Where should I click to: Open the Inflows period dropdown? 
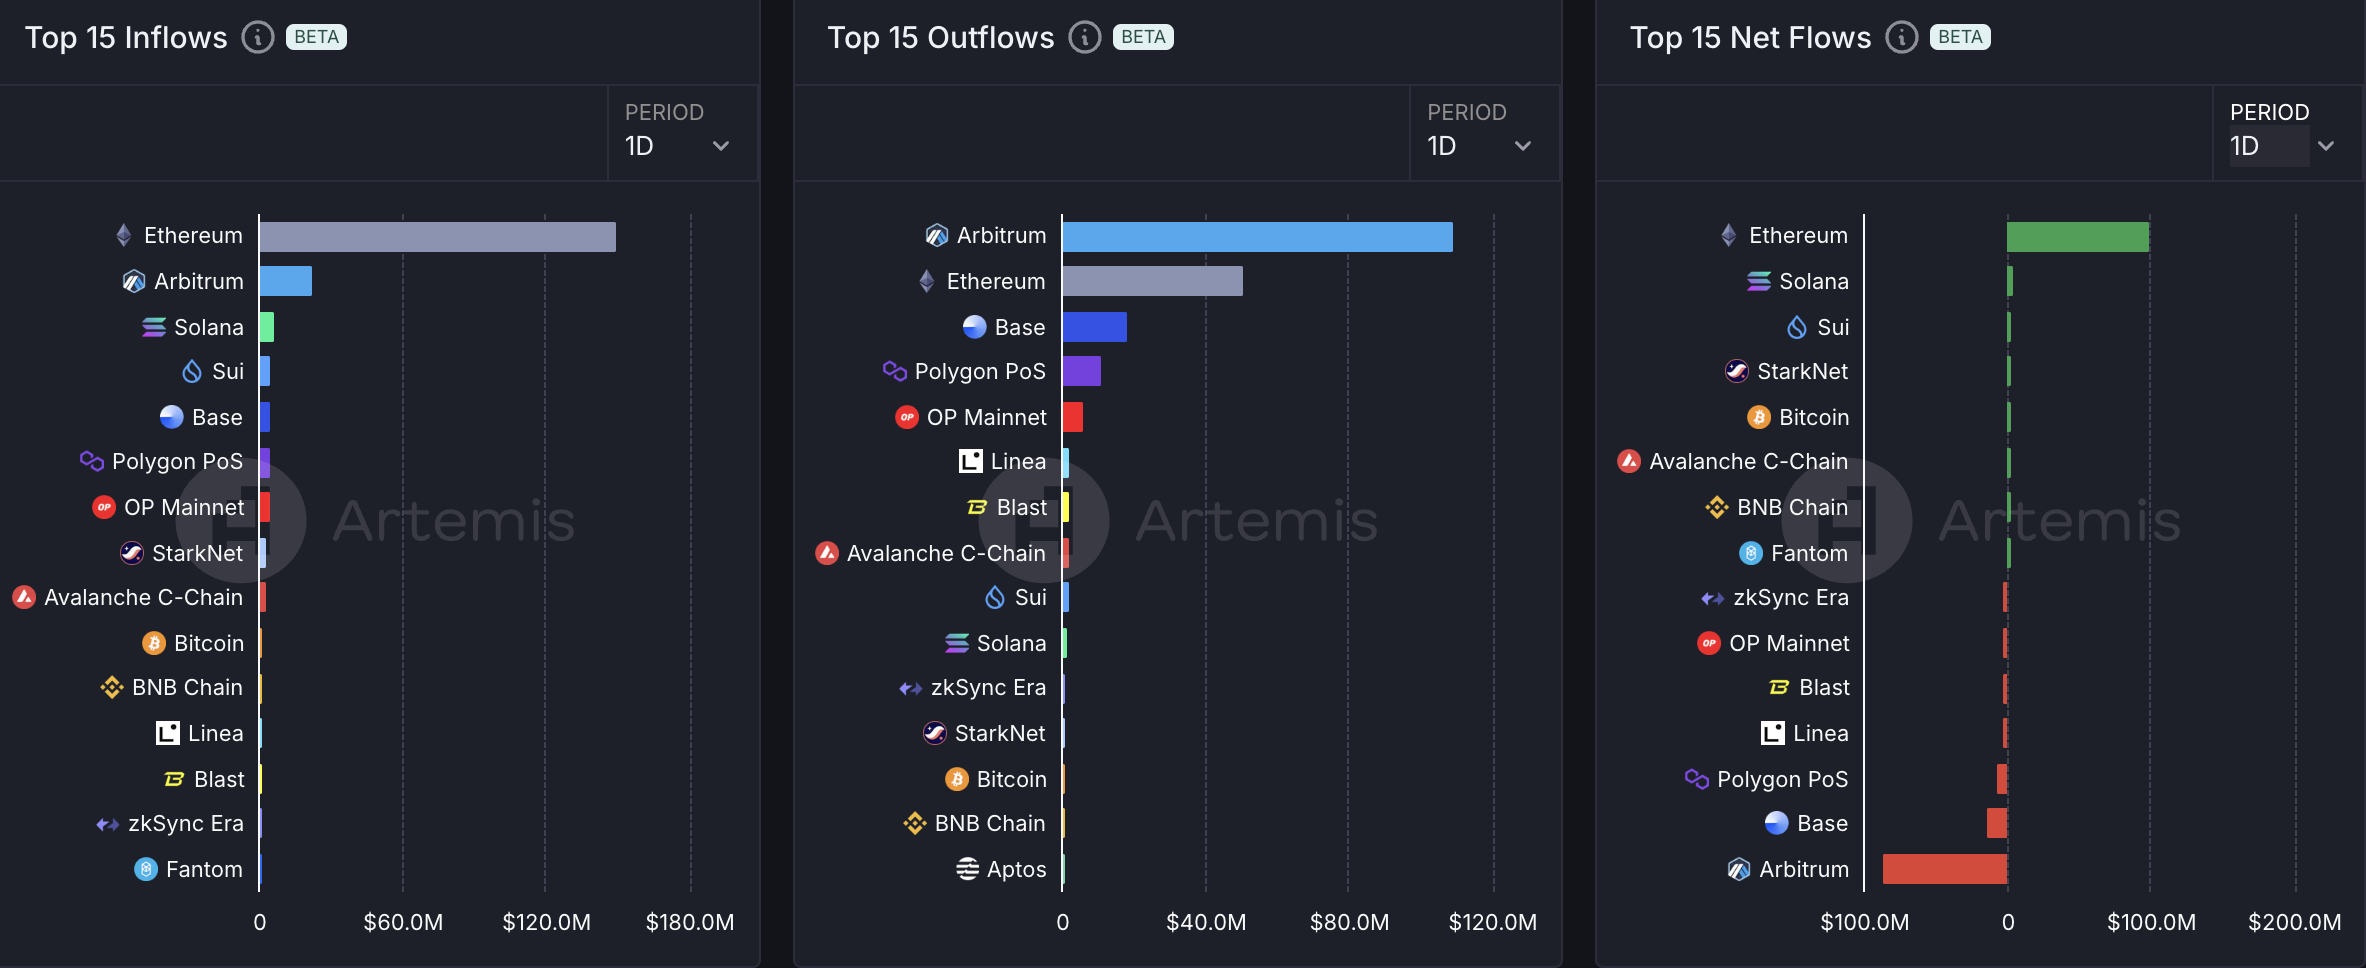pyautogui.click(x=678, y=146)
